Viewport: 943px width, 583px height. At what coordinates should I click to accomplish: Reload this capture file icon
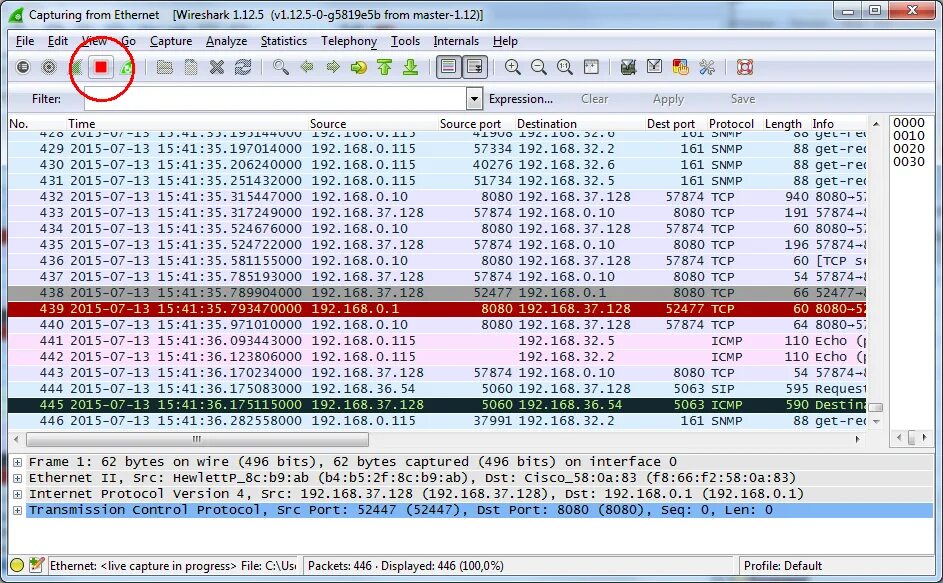(x=243, y=67)
